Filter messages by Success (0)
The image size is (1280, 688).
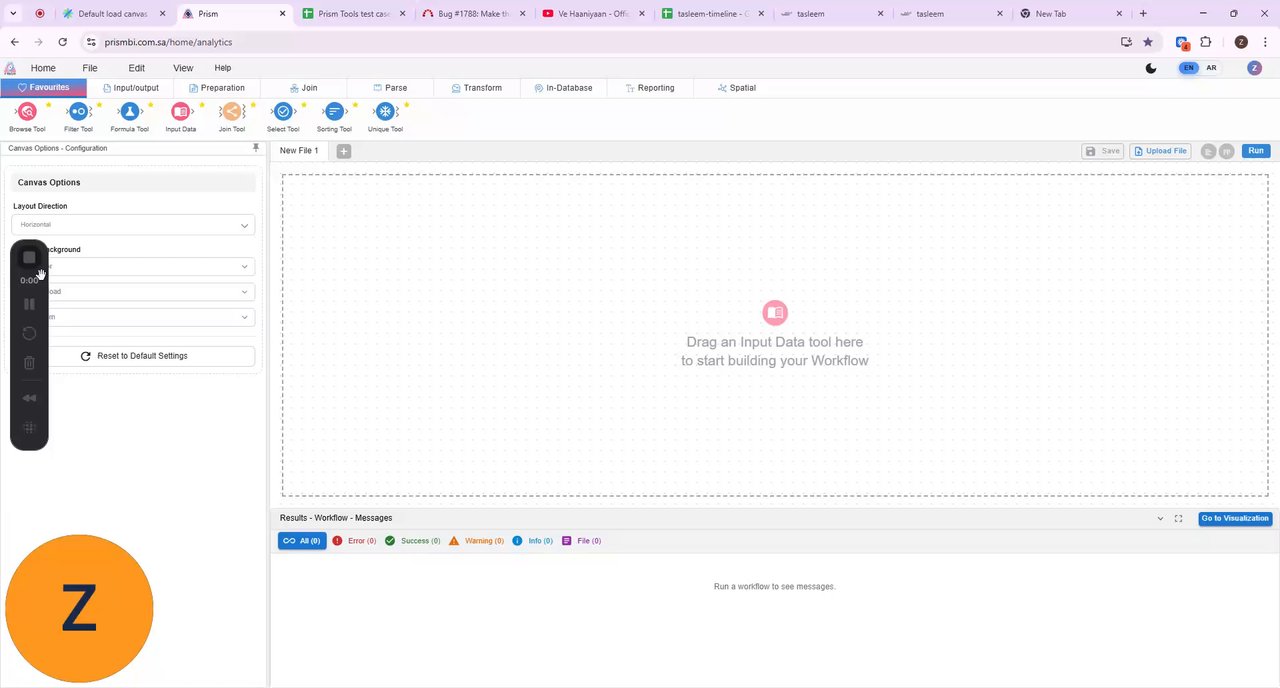(412, 541)
